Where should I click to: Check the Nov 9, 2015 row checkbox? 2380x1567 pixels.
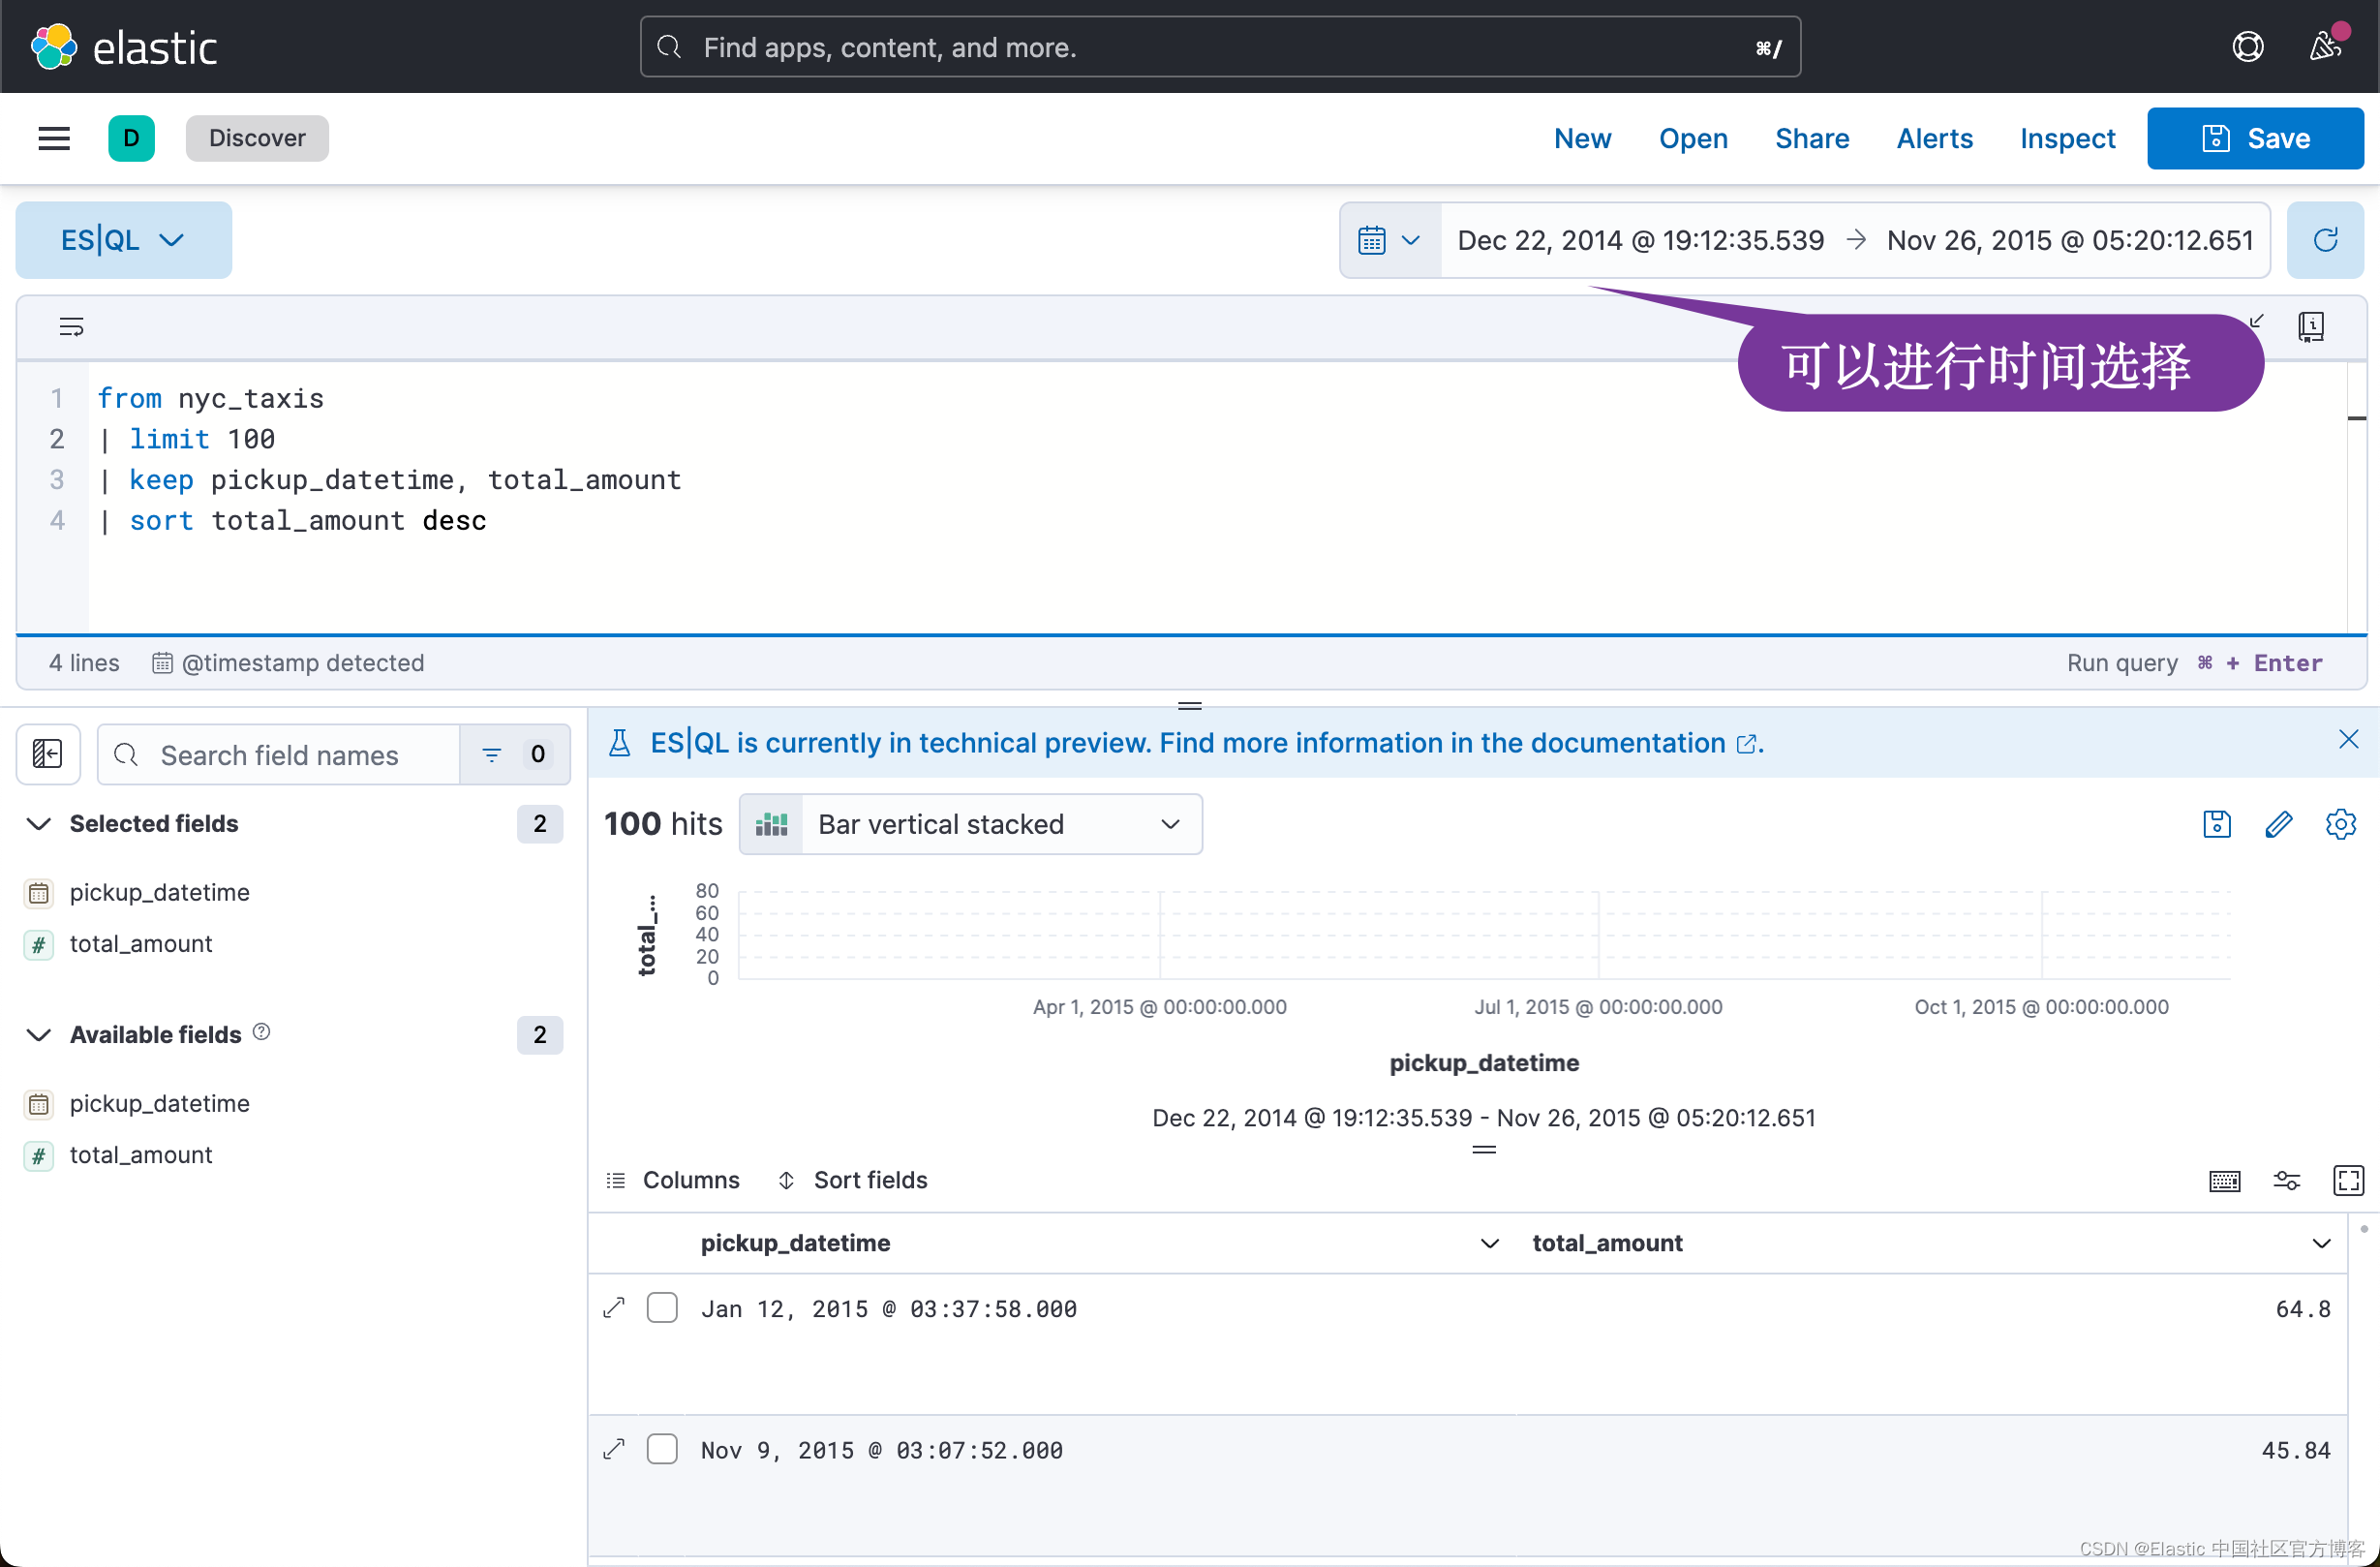662,1449
